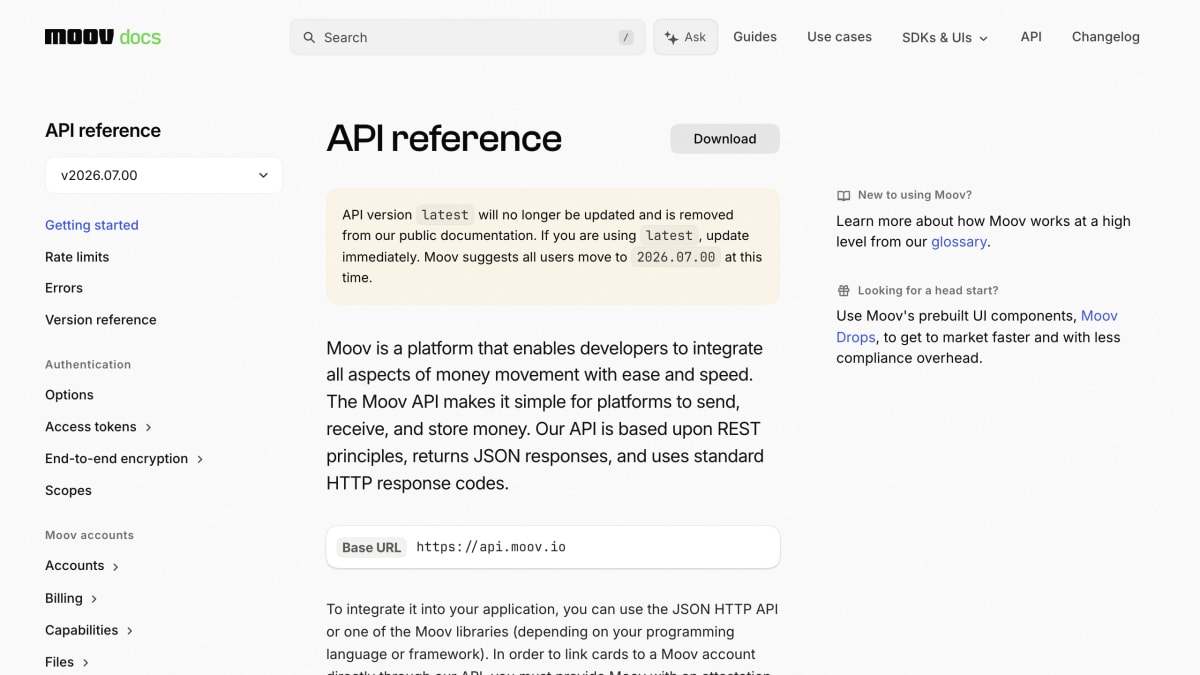Open the Ask AI button

[685, 37]
